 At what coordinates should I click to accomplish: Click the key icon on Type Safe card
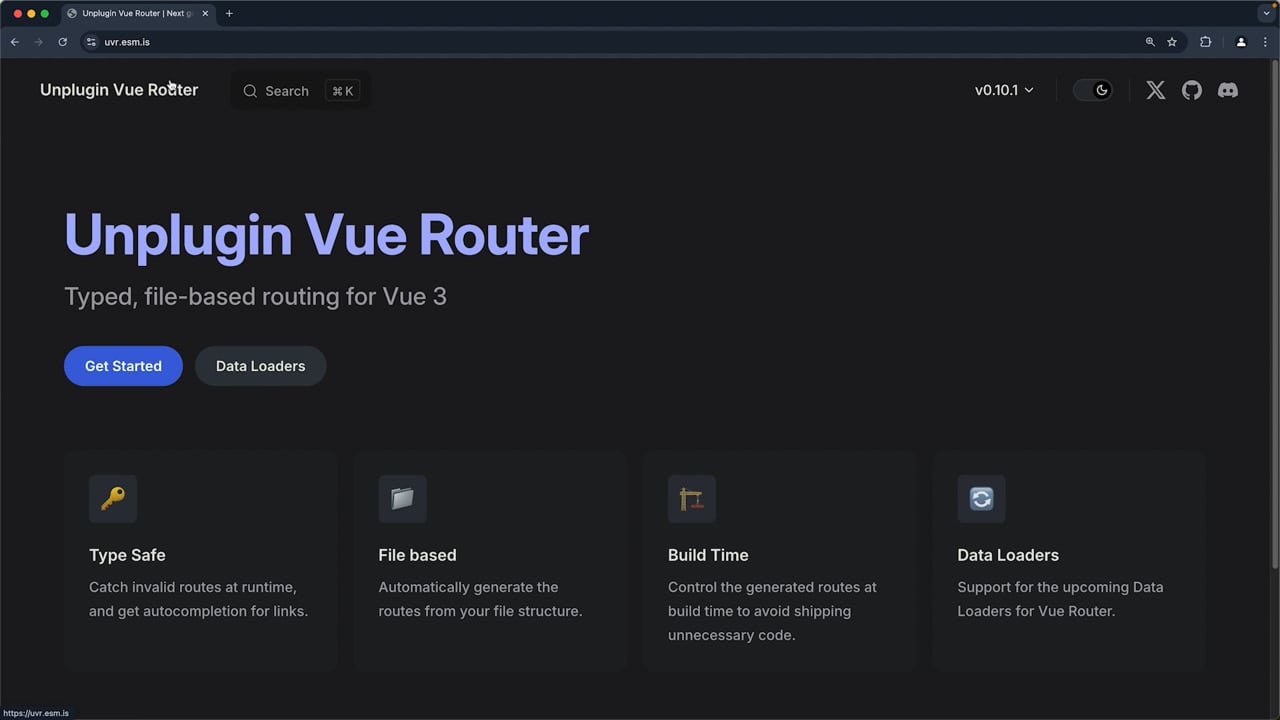point(113,499)
